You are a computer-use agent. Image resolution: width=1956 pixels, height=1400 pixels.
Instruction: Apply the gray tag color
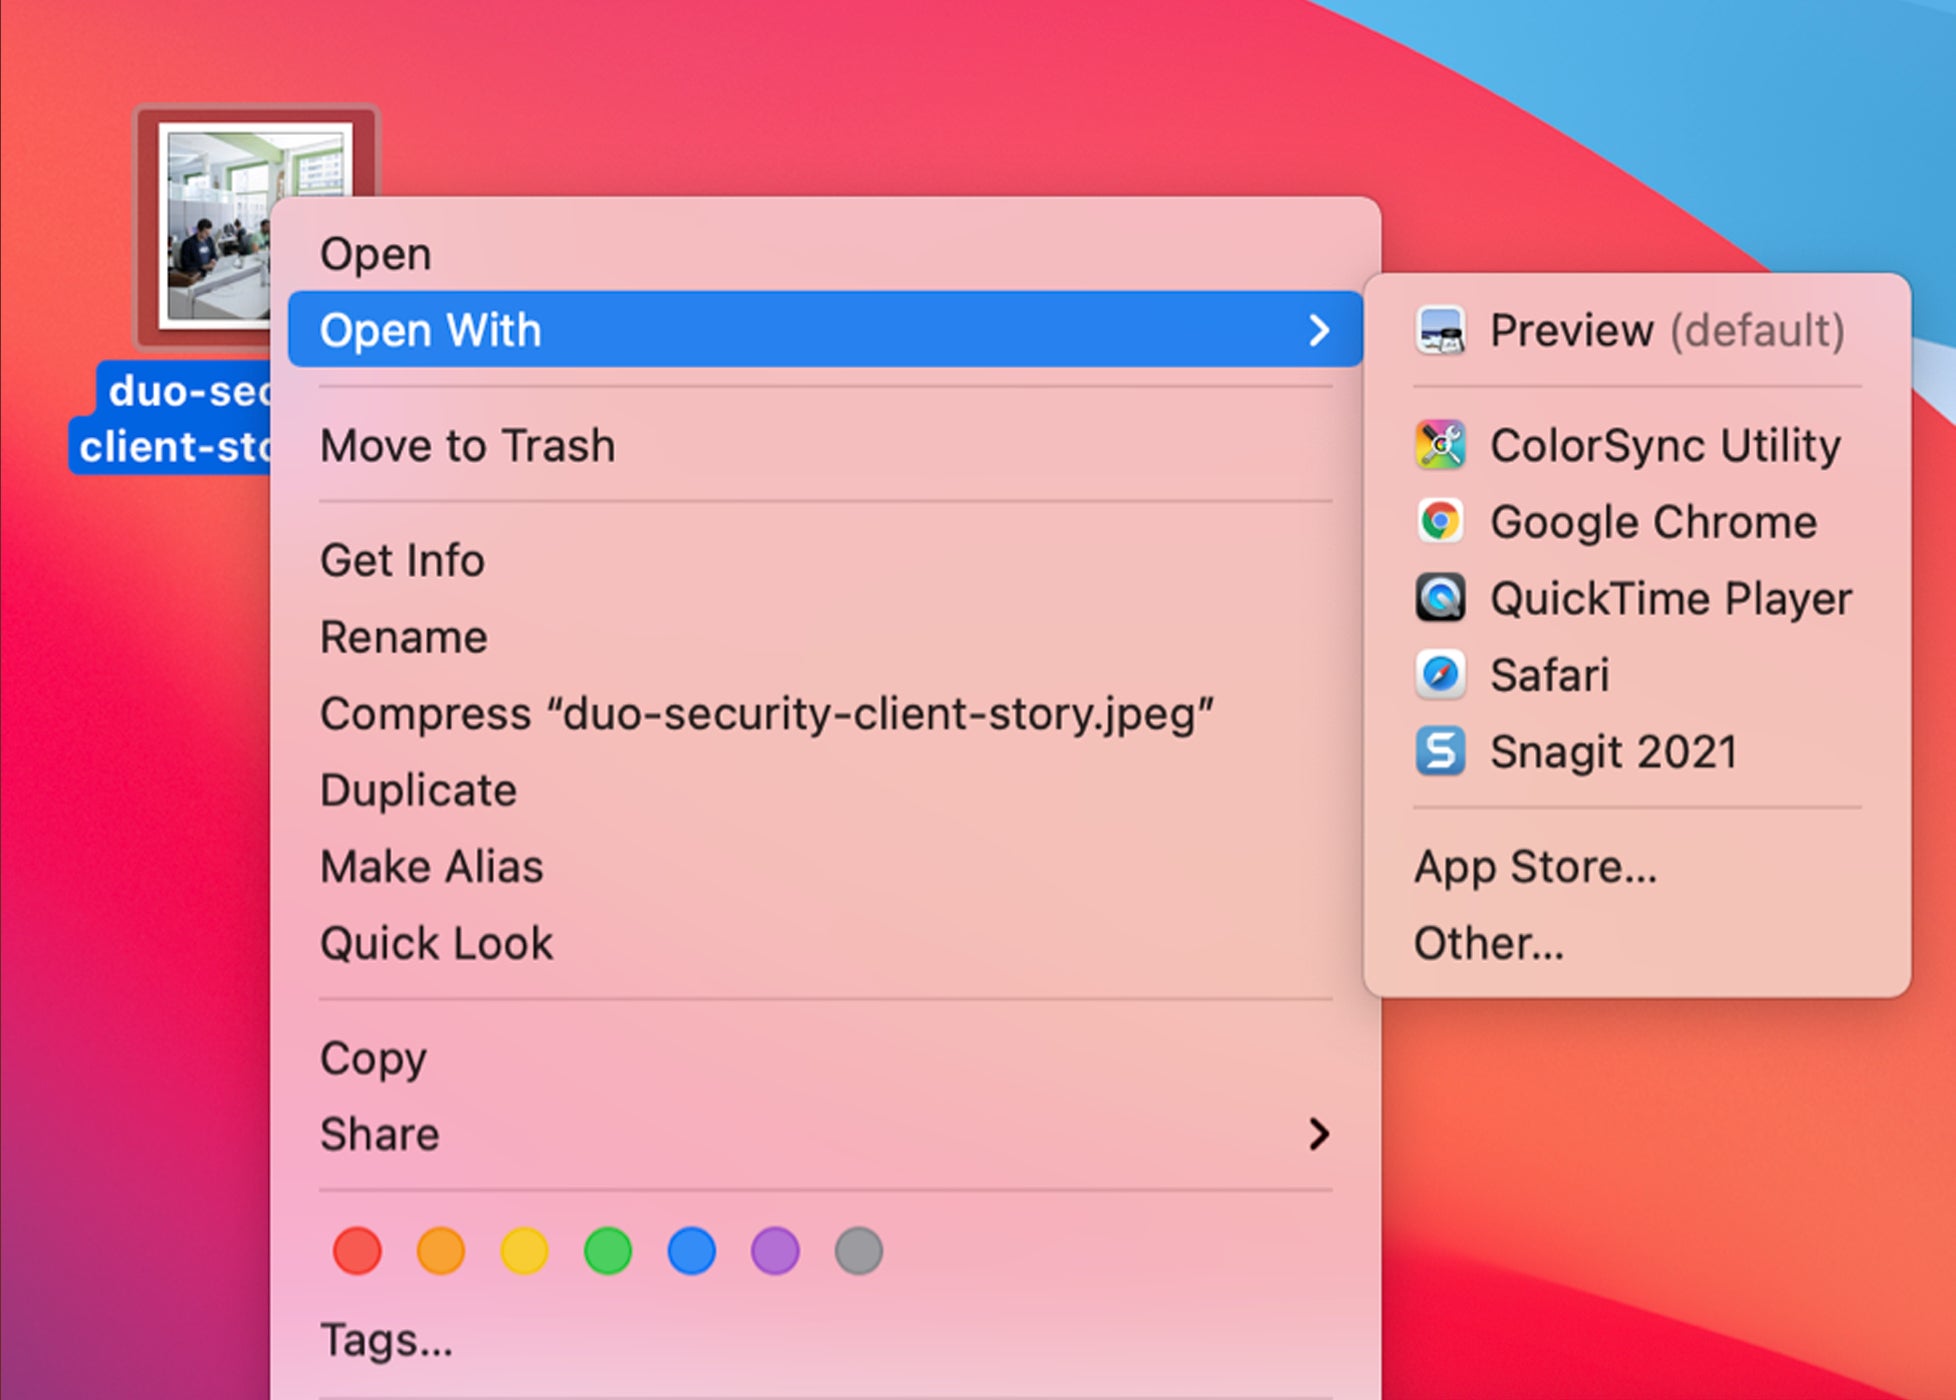tap(859, 1251)
